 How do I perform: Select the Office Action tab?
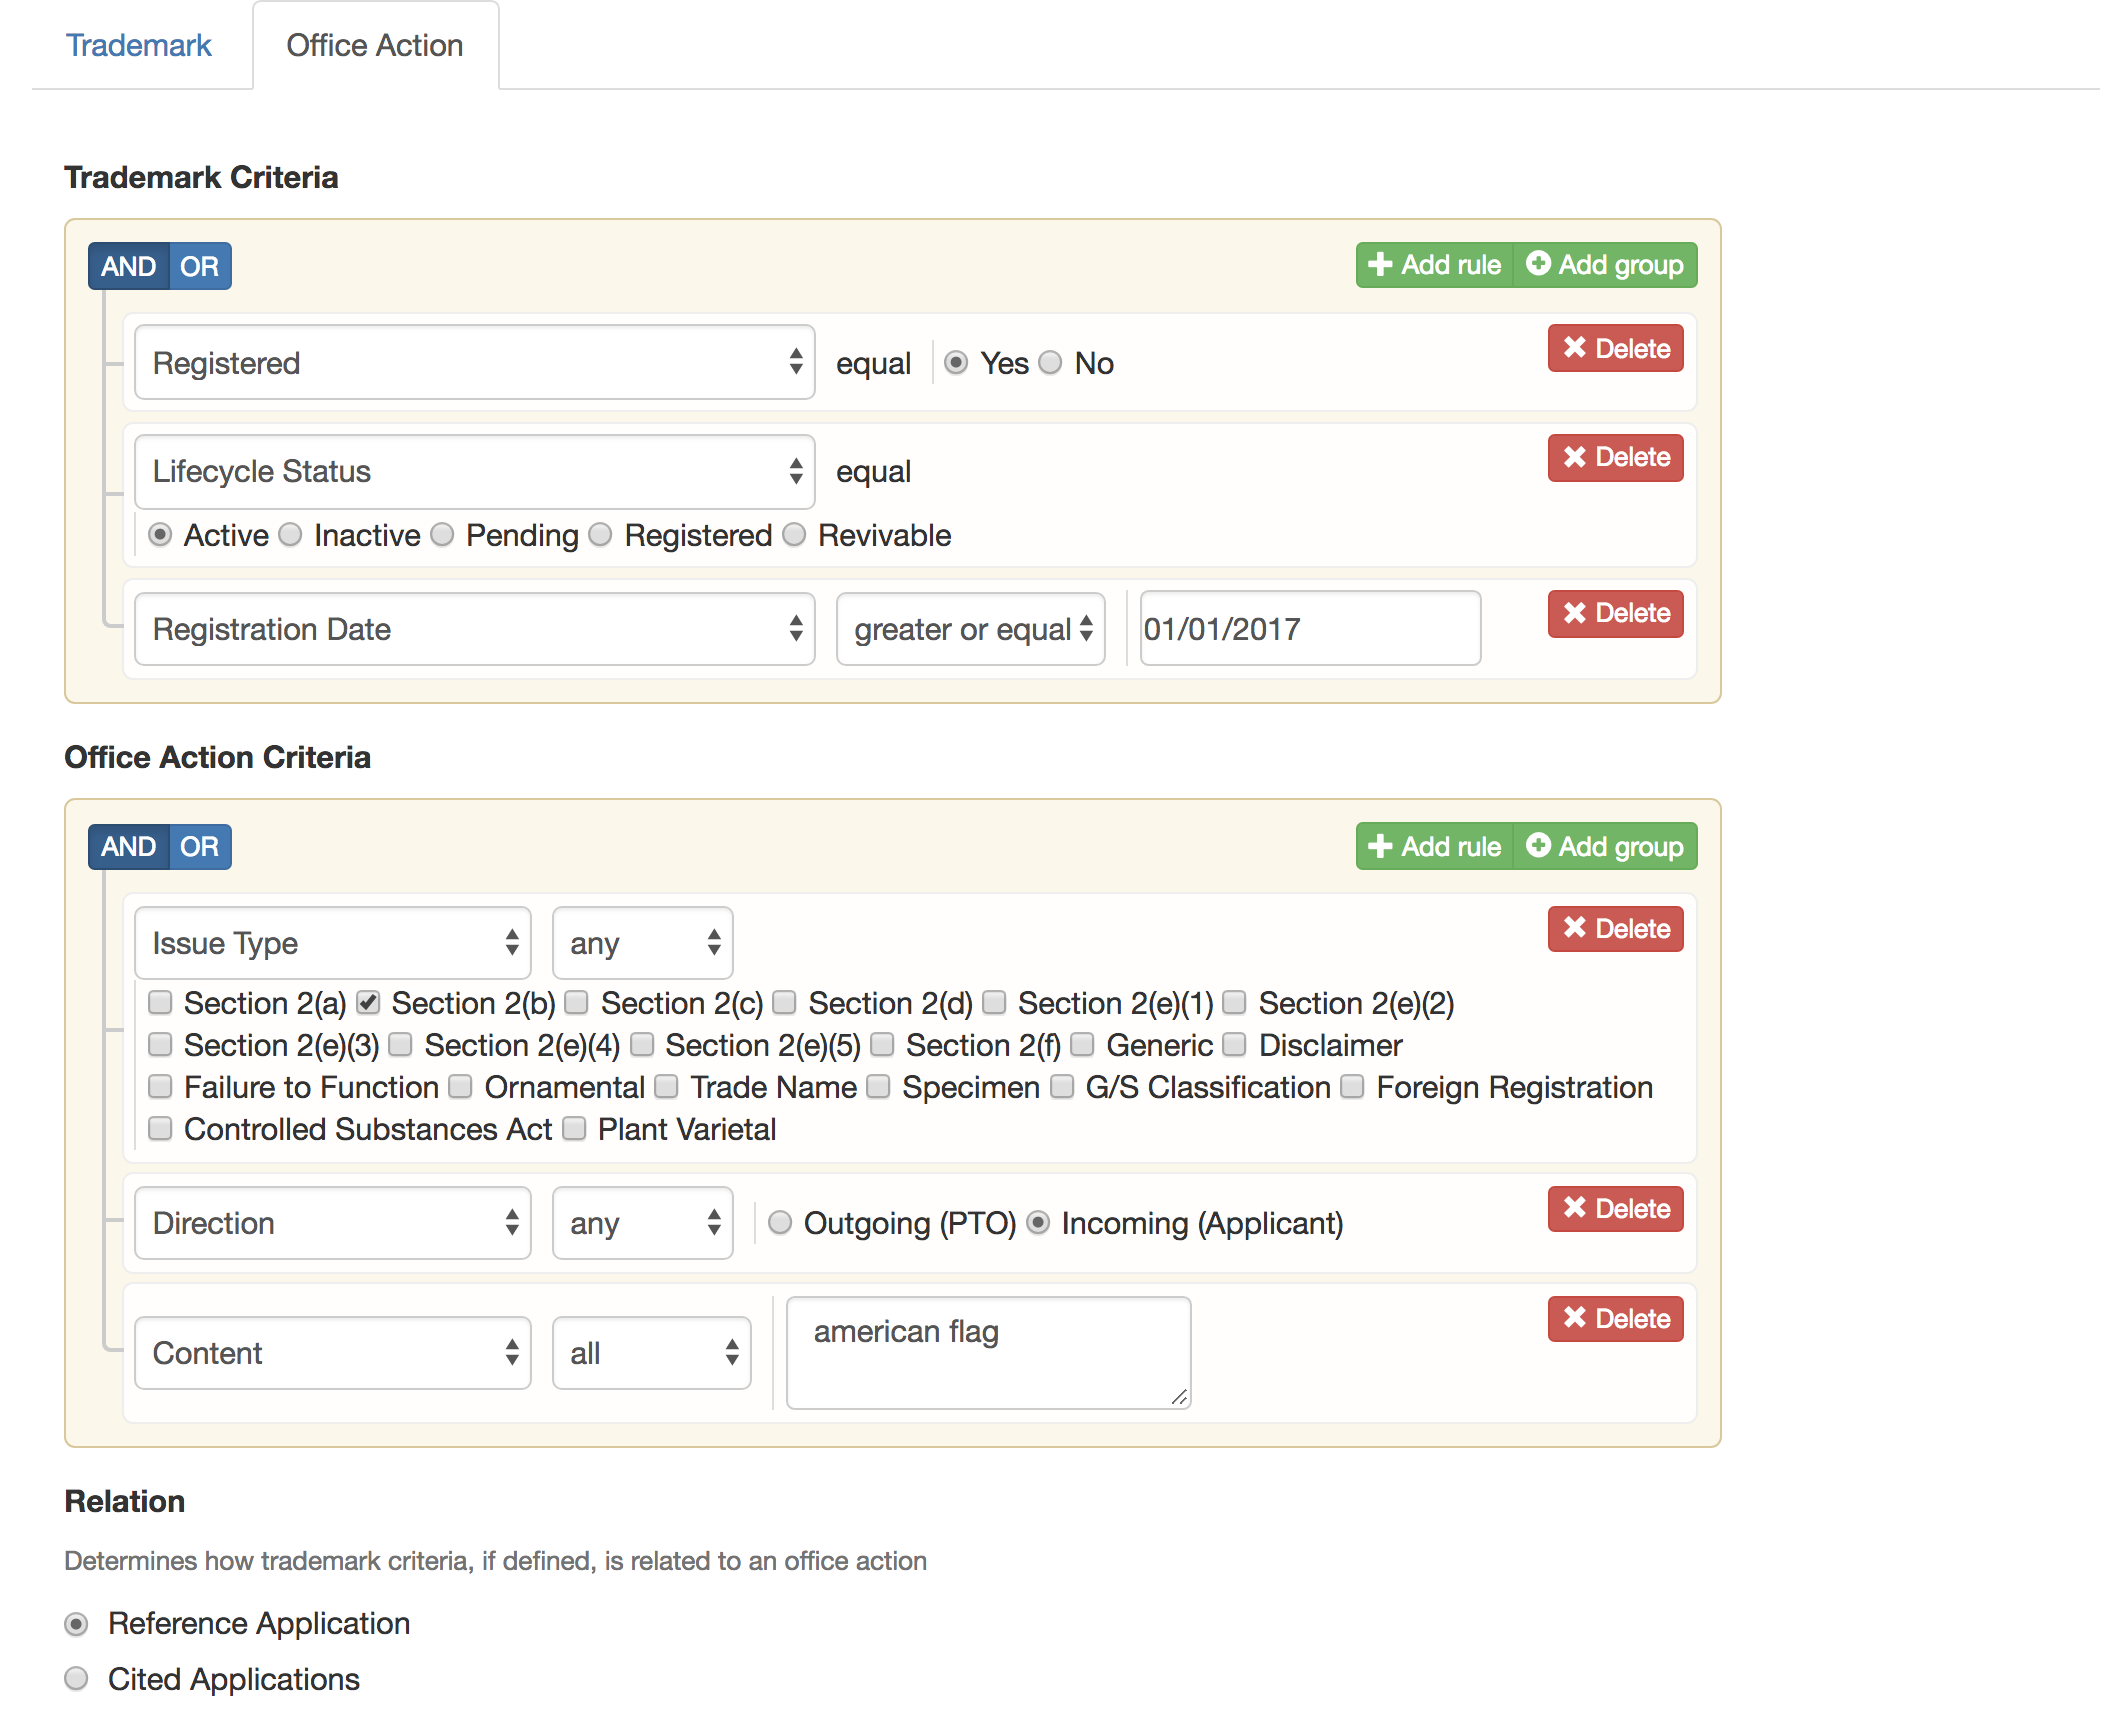click(x=374, y=45)
